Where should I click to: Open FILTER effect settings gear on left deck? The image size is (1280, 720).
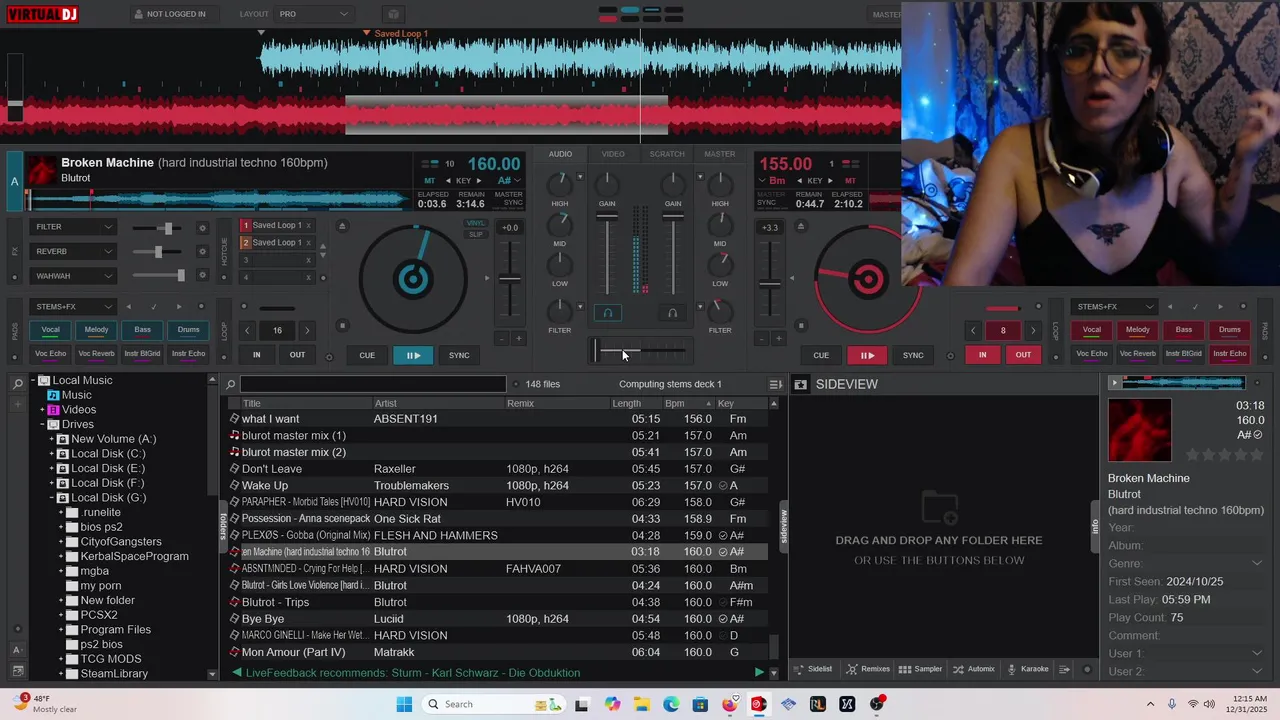[203, 227]
